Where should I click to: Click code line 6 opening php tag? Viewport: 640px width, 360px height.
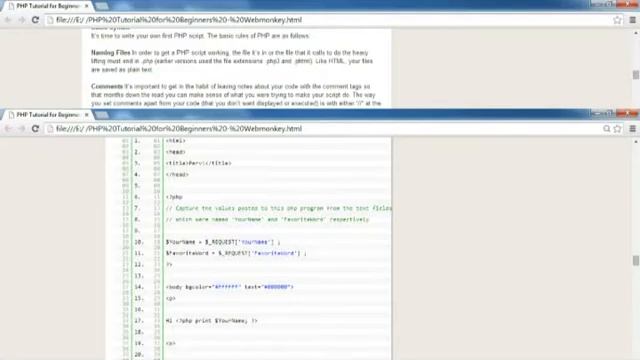pos(174,197)
